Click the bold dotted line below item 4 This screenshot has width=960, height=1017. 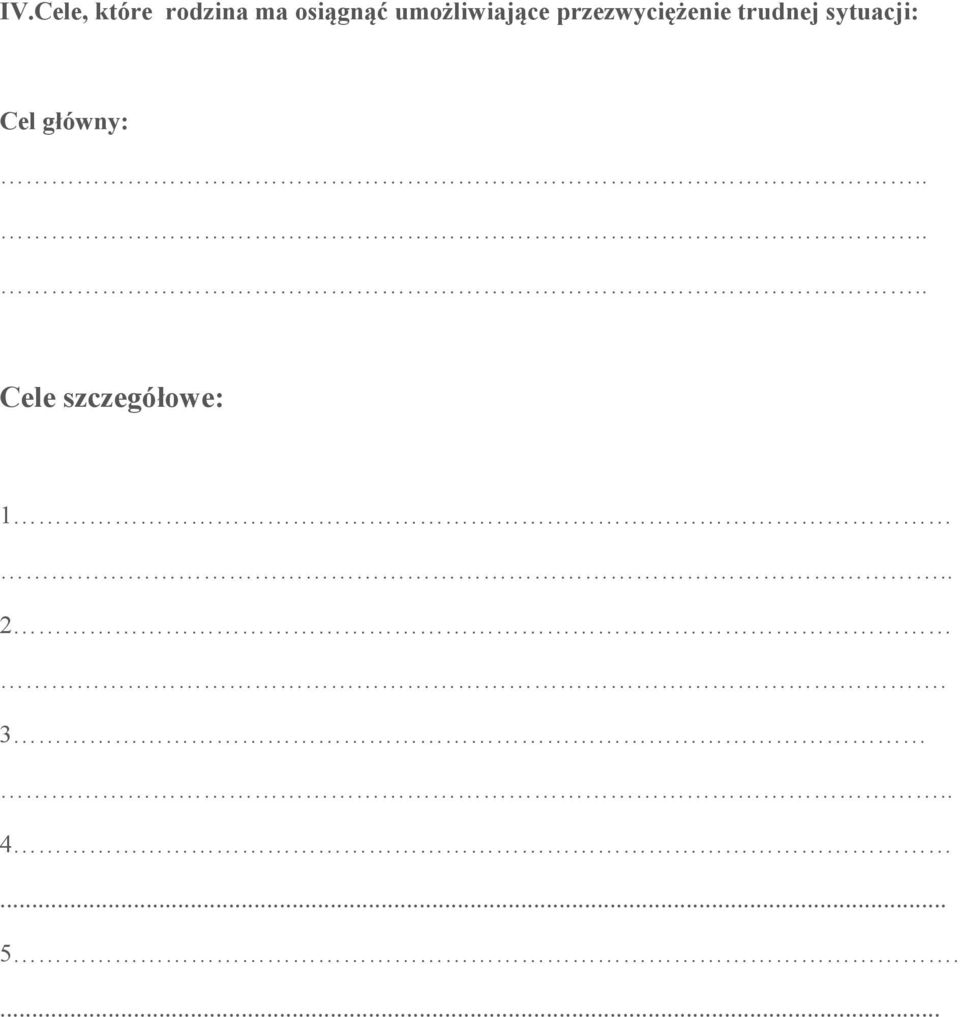(x=473, y=904)
